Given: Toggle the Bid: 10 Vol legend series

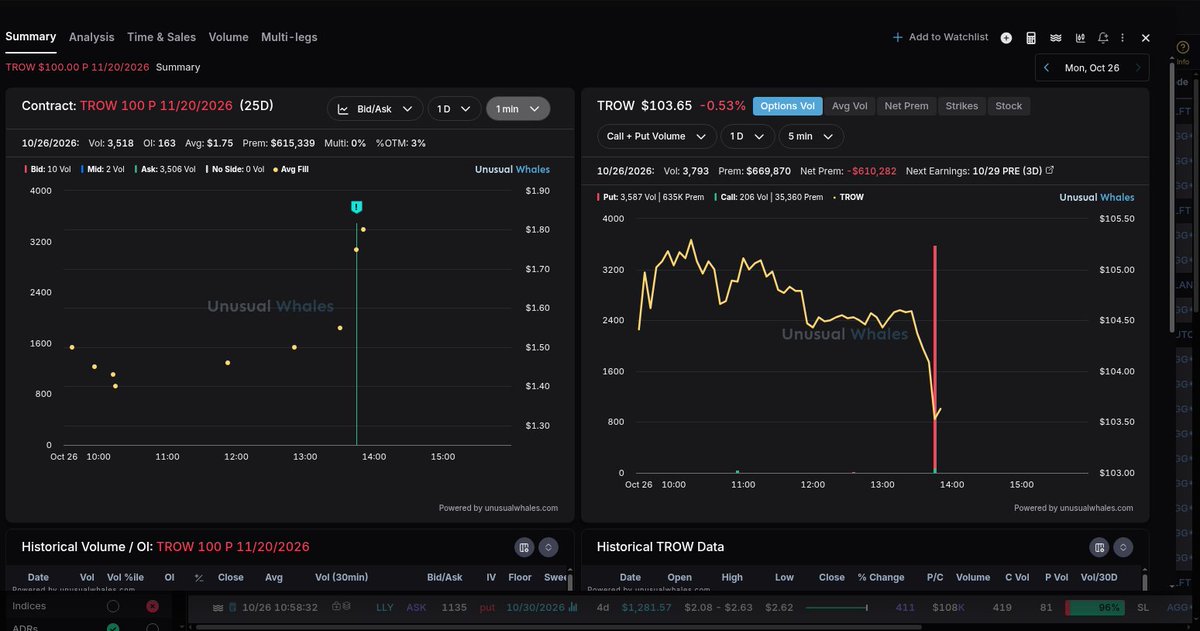Looking at the screenshot, I should (x=47, y=169).
